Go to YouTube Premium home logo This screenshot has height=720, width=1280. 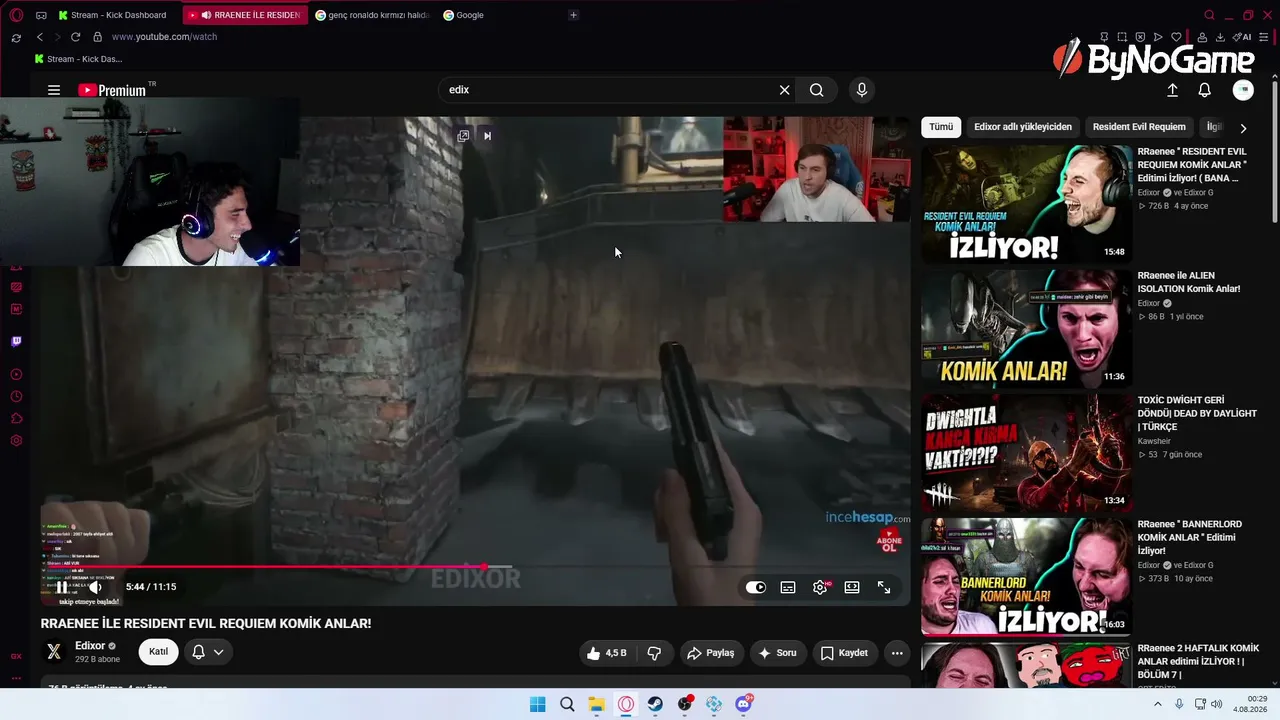113,90
